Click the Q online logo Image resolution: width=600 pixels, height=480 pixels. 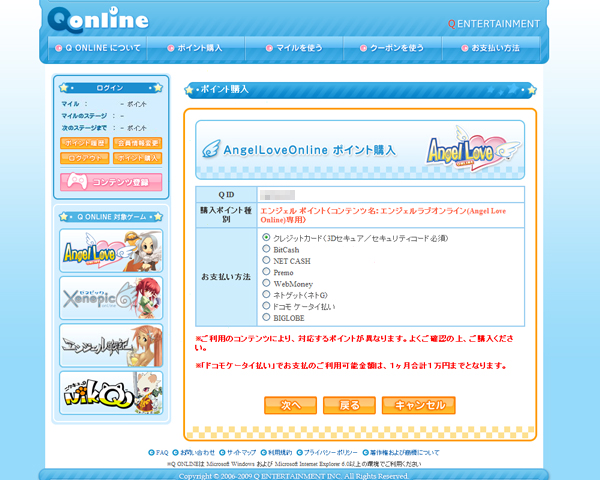click(x=98, y=20)
